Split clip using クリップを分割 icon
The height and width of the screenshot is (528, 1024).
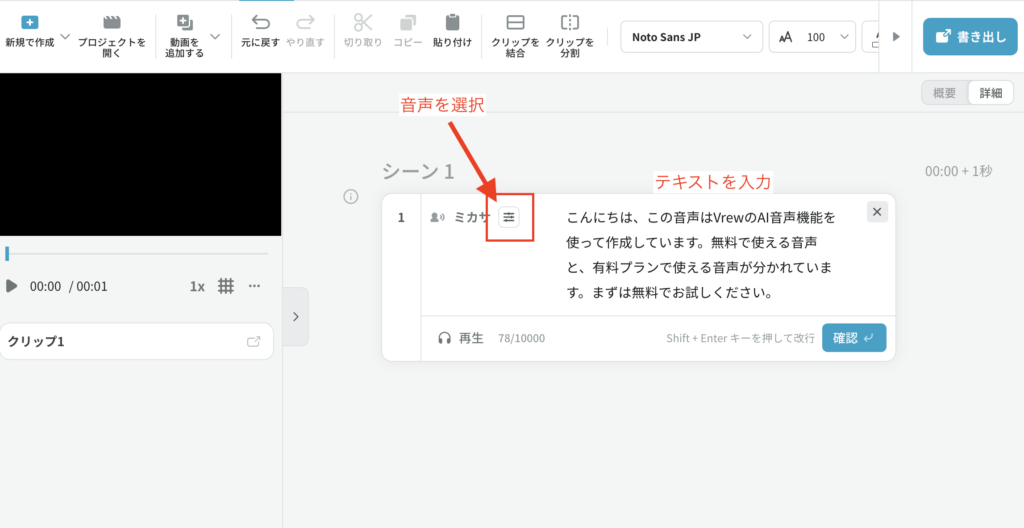coord(569,22)
